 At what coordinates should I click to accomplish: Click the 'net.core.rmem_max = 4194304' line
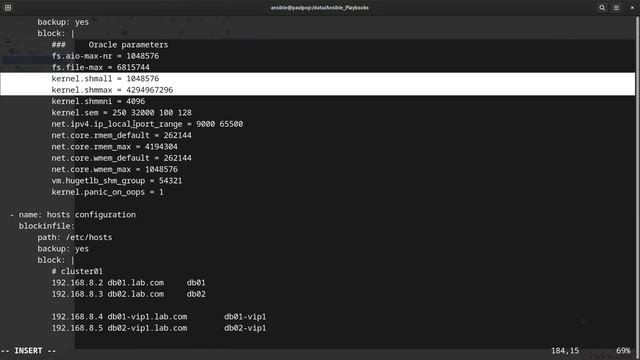[114, 147]
